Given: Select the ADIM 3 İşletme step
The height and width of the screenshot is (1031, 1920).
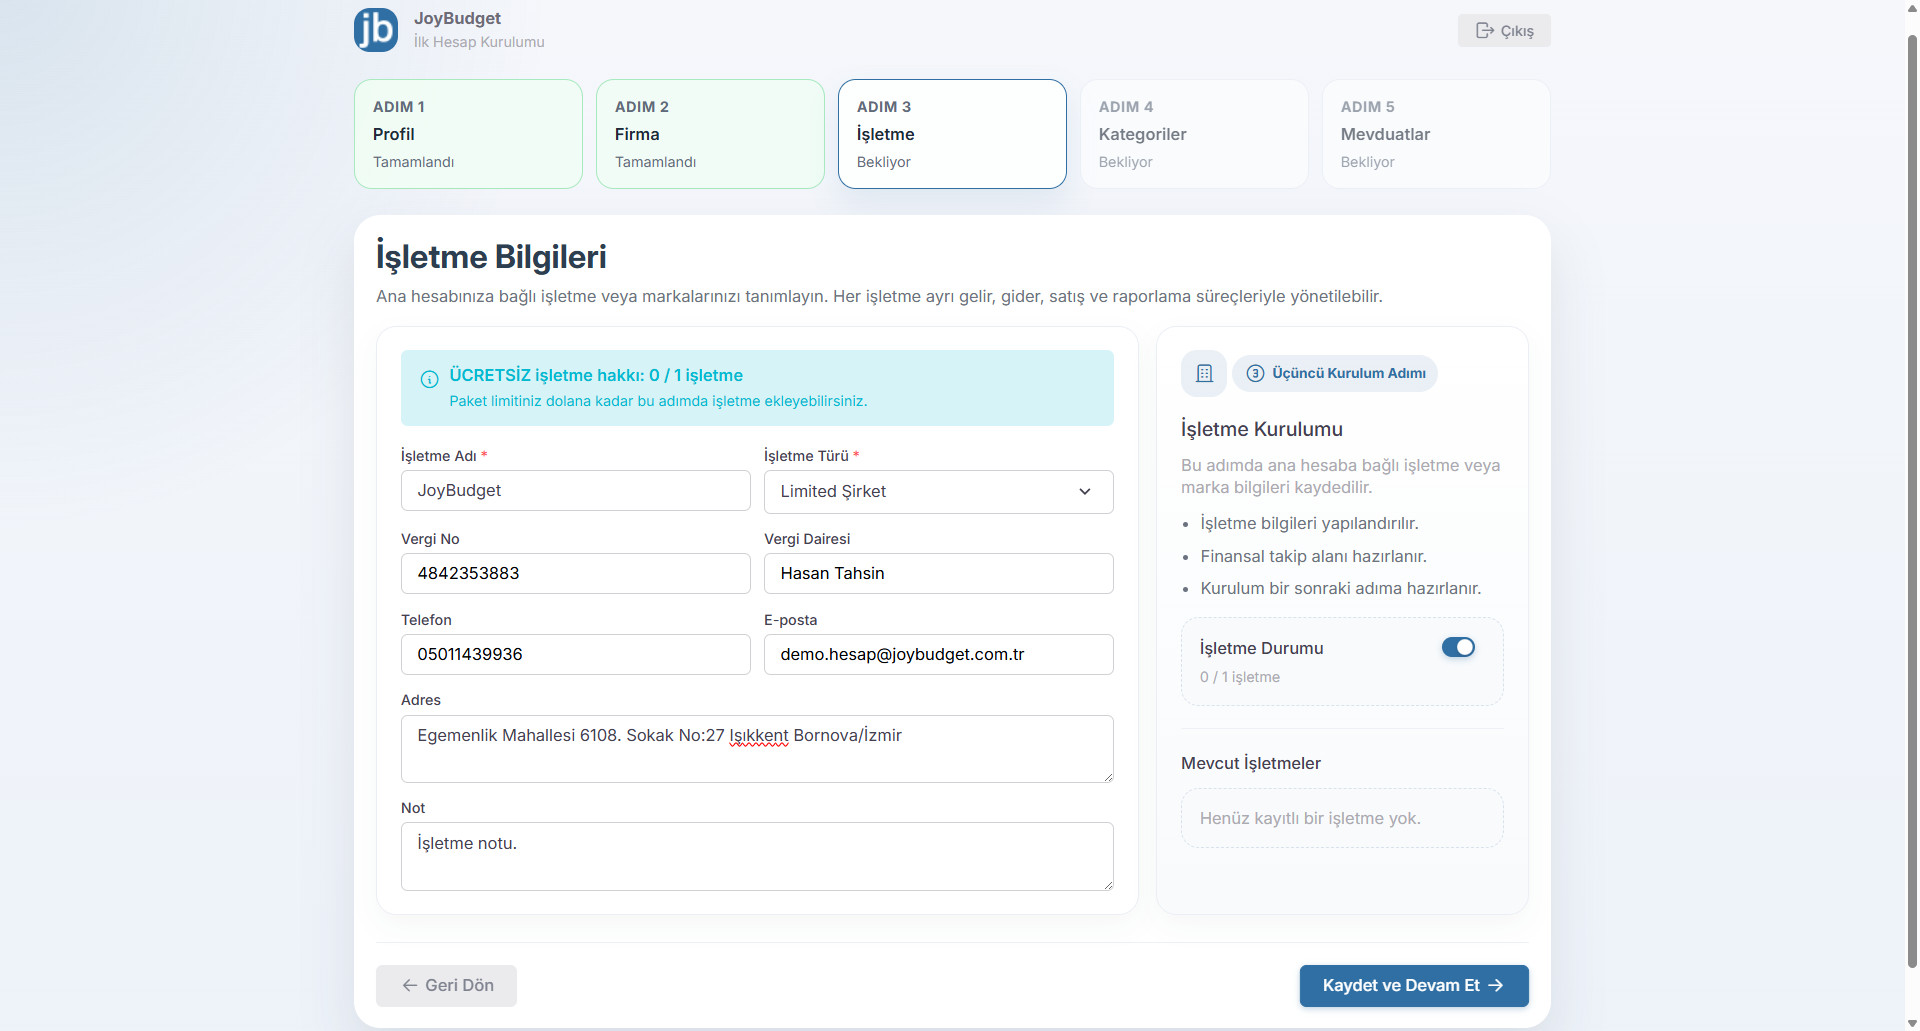Looking at the screenshot, I should 952,134.
